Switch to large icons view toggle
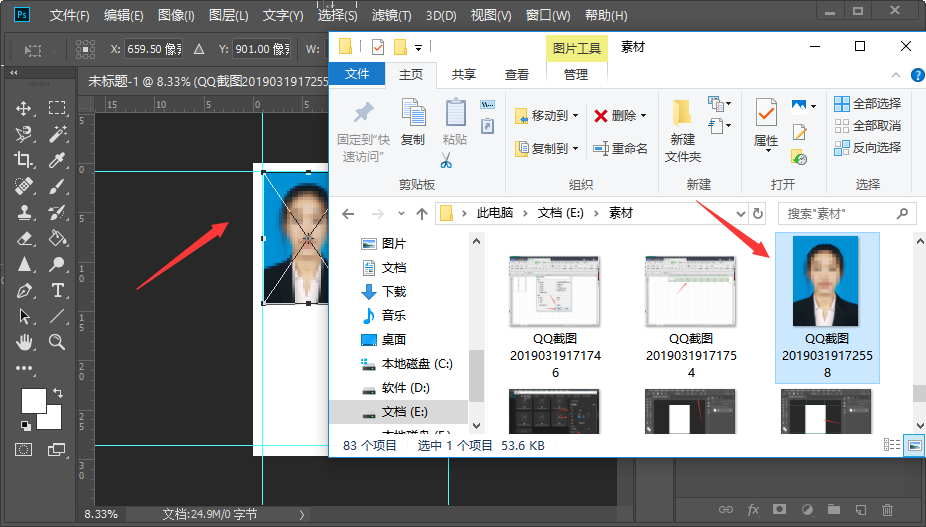Screen dimensions: 926x527 pyautogui.click(x=914, y=445)
